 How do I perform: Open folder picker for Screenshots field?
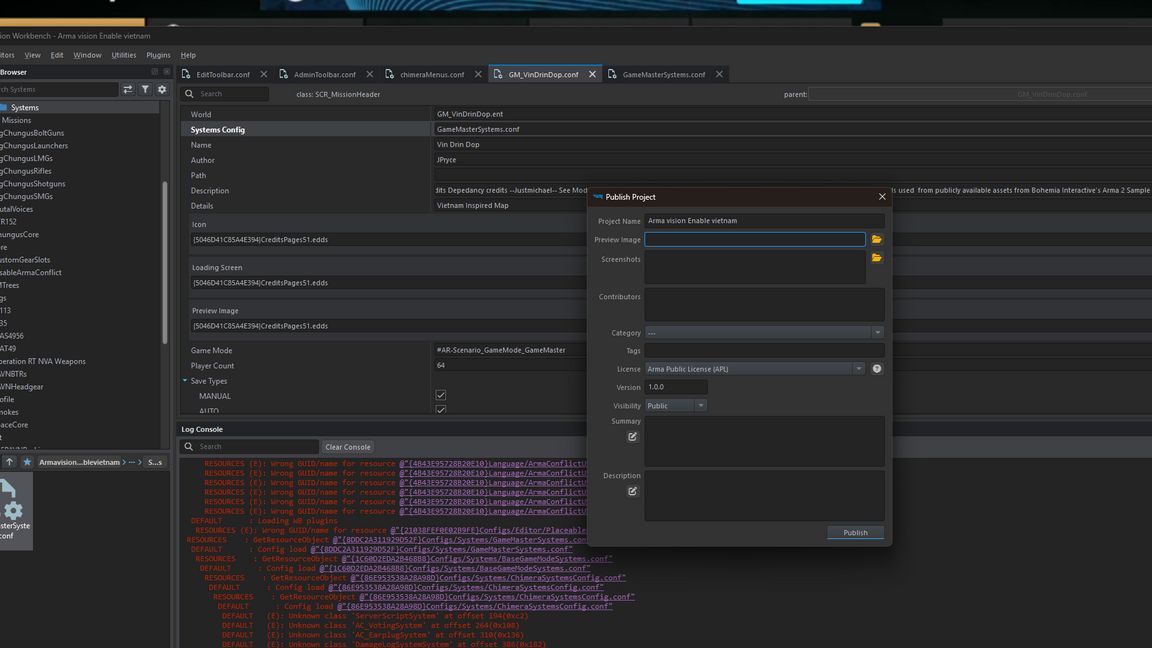(876, 258)
